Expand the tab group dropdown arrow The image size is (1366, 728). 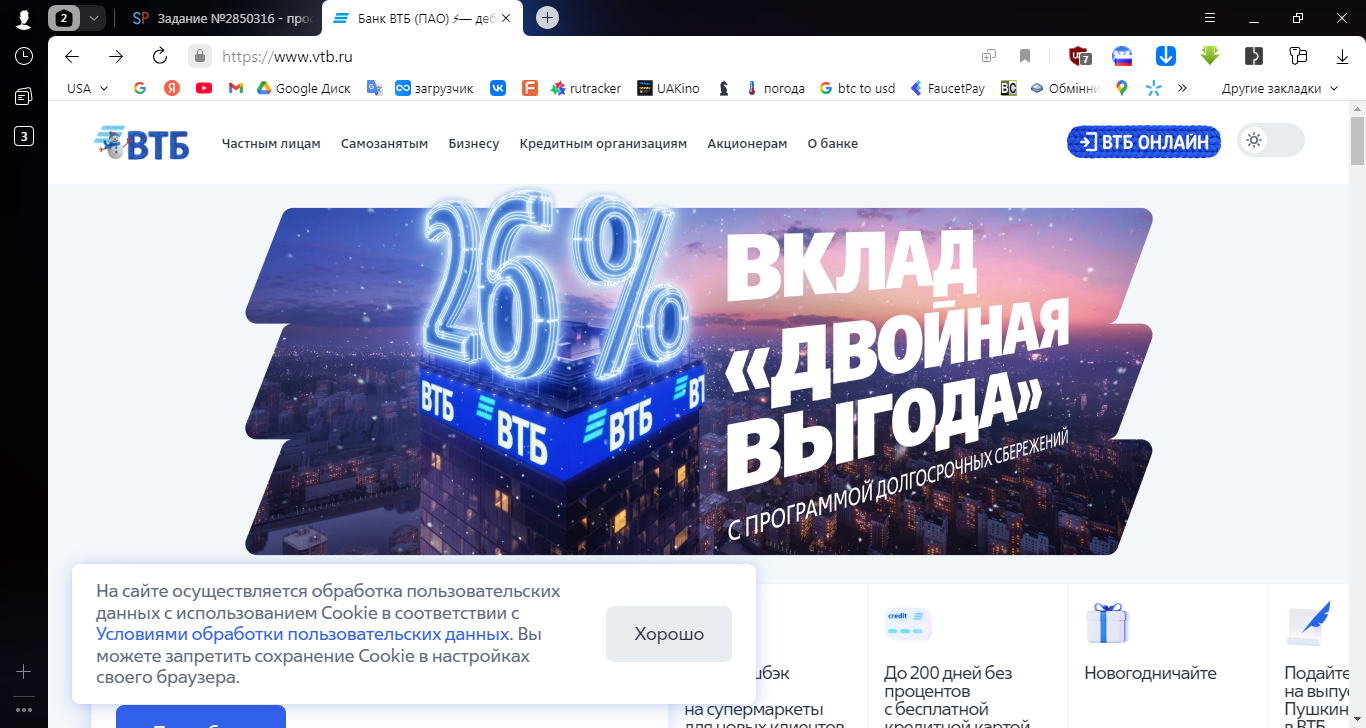(93, 18)
